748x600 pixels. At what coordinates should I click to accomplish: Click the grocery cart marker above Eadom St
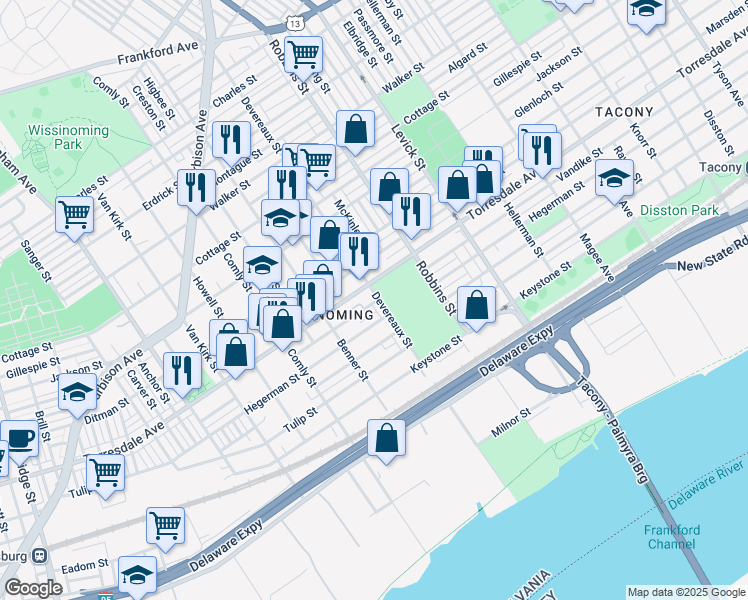(166, 527)
